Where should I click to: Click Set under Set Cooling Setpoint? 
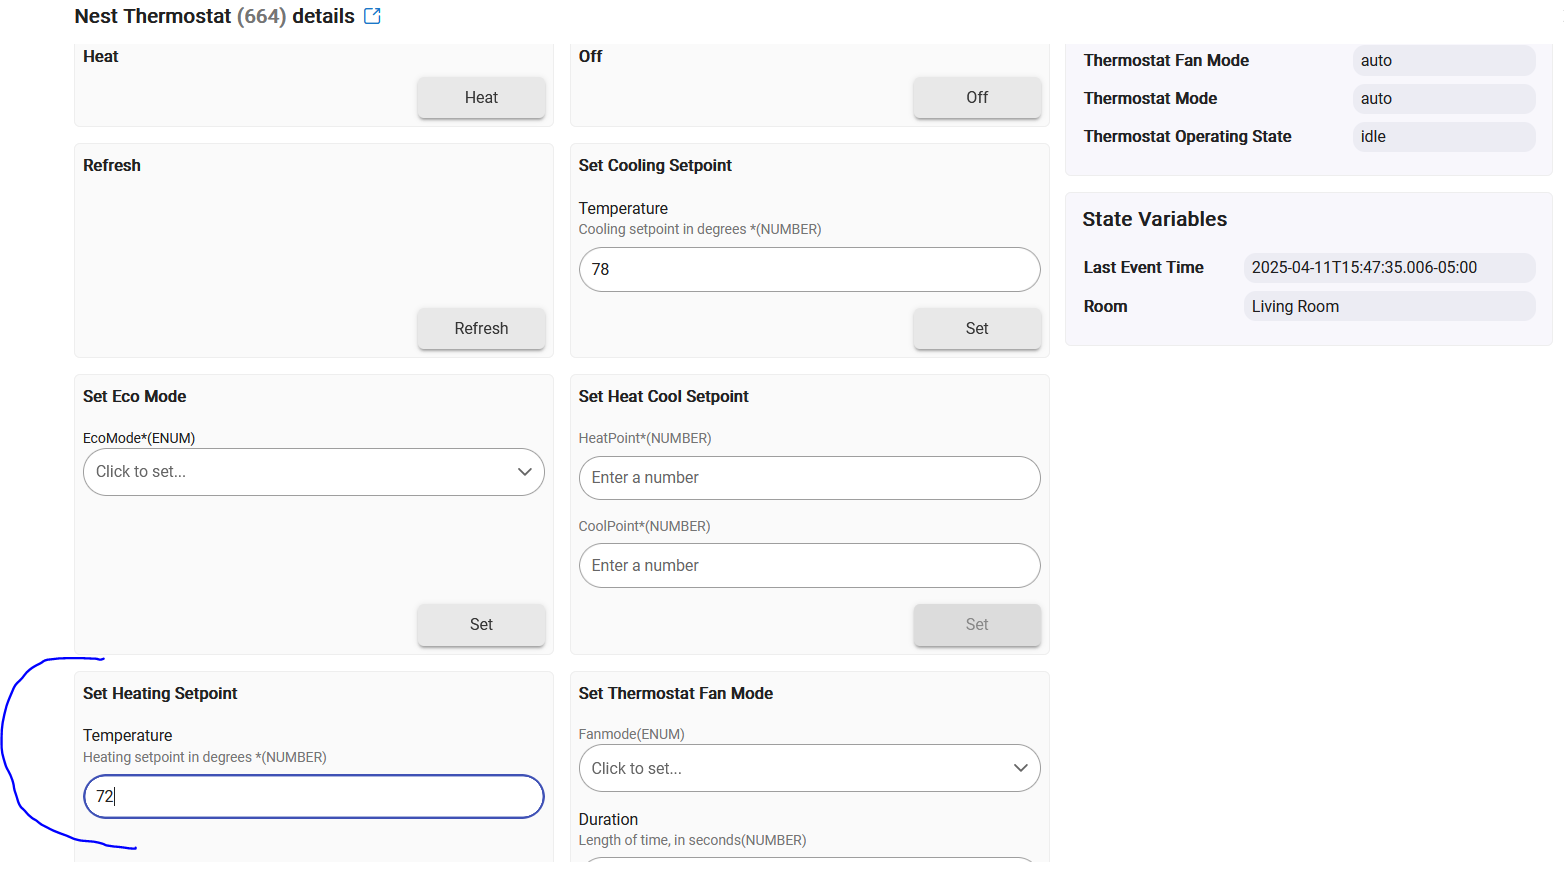pyautogui.click(x=977, y=328)
